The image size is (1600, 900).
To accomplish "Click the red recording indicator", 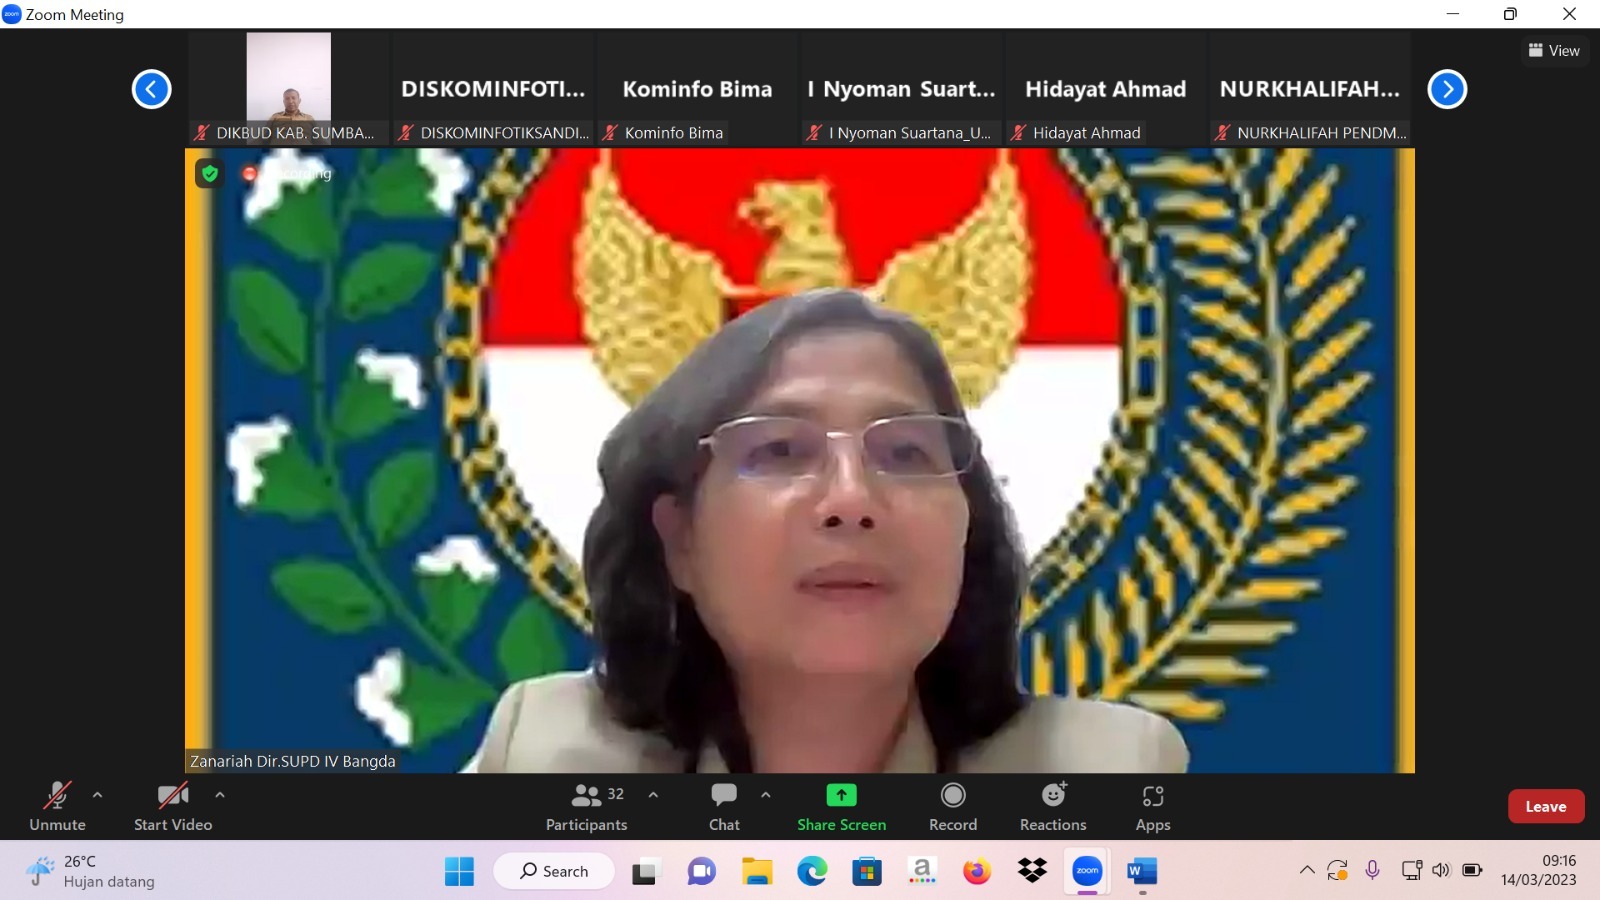I will point(250,173).
